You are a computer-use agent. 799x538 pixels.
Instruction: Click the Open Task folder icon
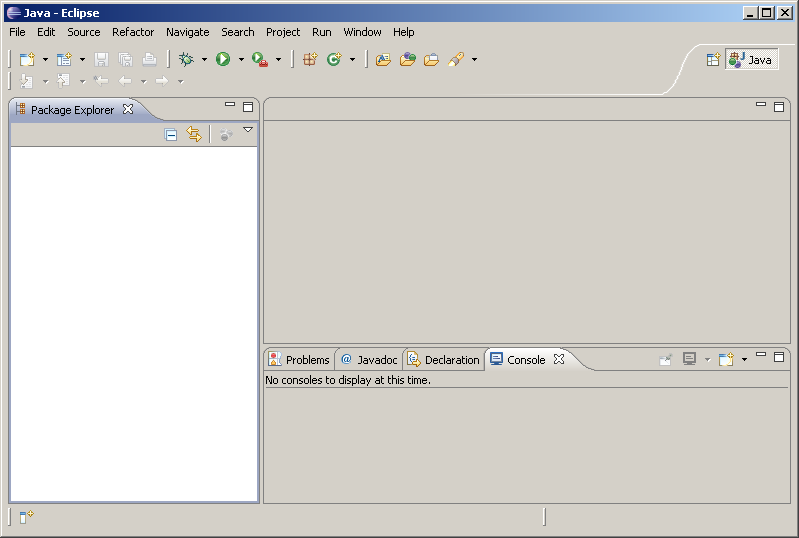coord(408,60)
